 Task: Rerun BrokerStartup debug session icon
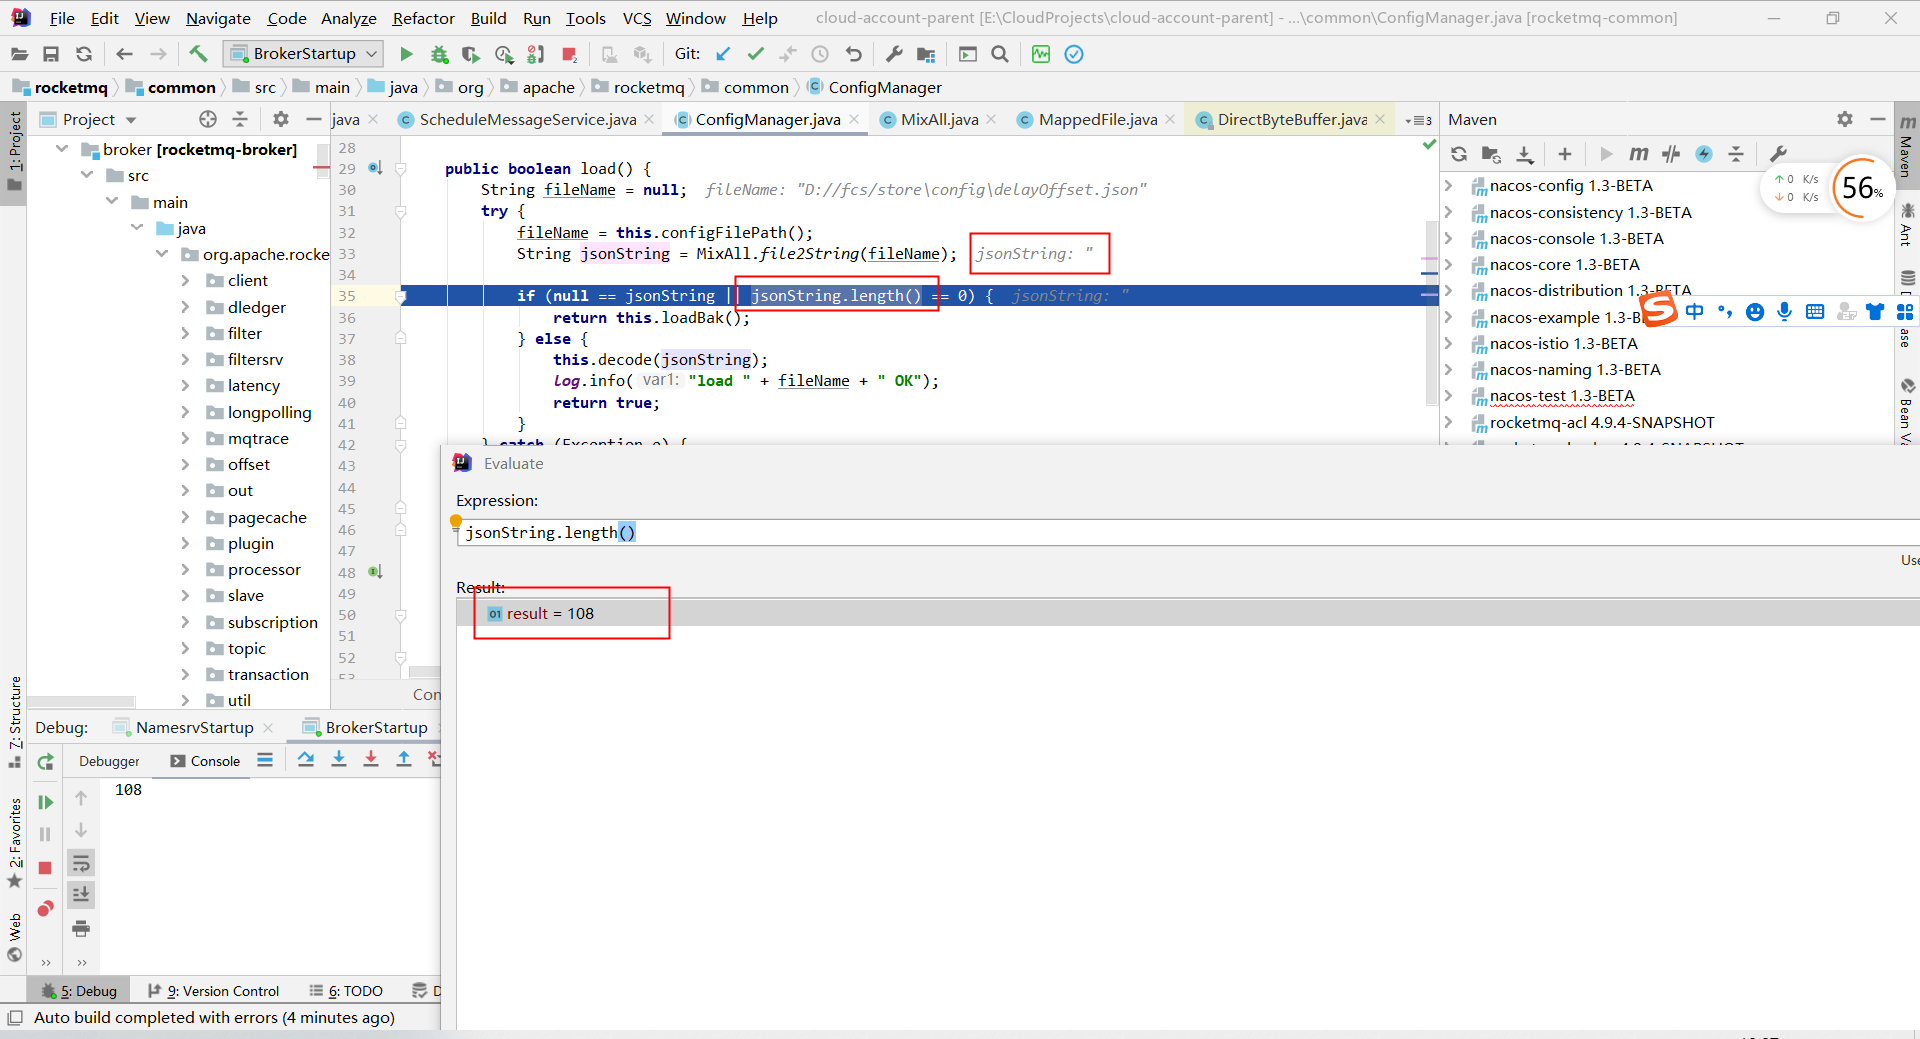click(x=45, y=762)
